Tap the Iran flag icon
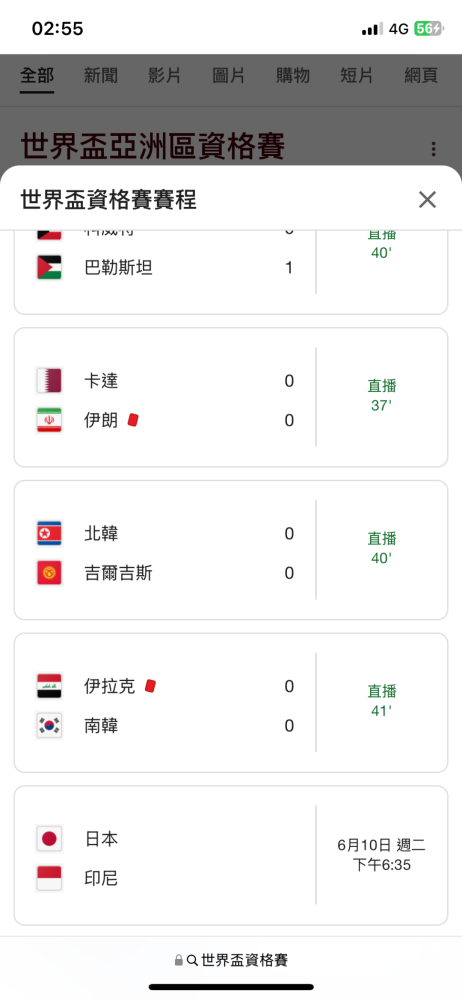Image resolution: width=462 pixels, height=1000 pixels. (49, 420)
